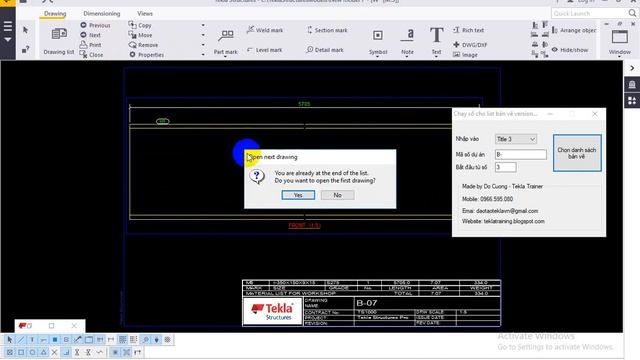This screenshot has height=360, width=640.
Task: Focus the Bat dau tu so field
Action: [505, 167]
